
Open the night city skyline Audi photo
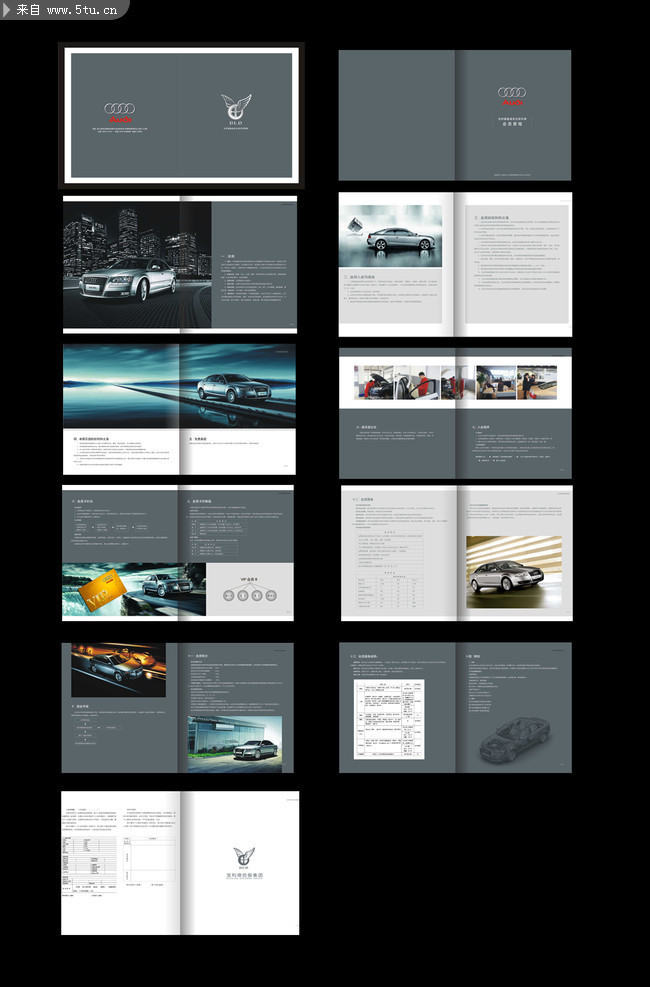click(x=137, y=264)
